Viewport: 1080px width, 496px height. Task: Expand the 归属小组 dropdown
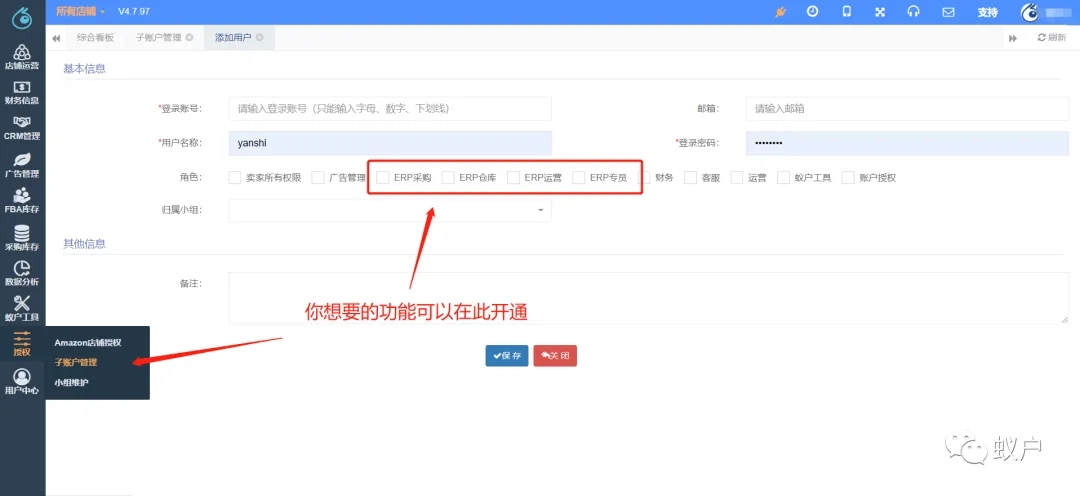tap(390, 210)
